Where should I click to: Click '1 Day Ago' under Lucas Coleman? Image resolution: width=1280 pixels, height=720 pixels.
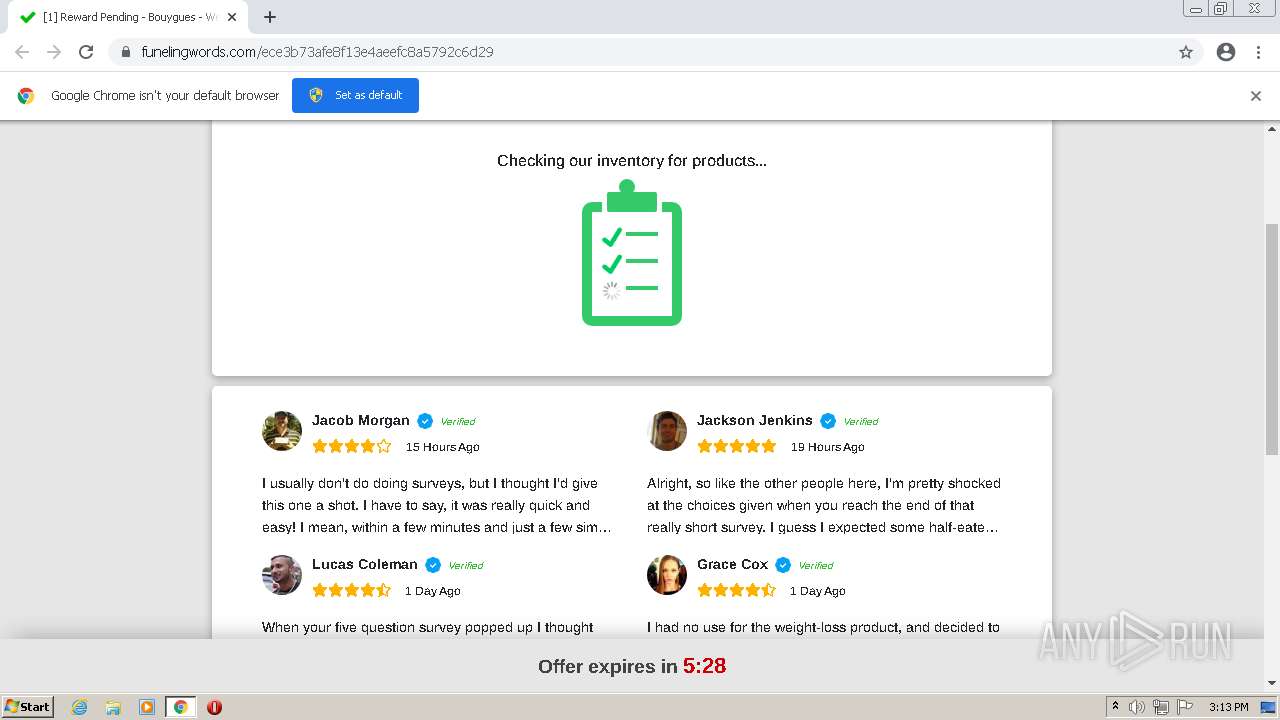[x=433, y=591]
